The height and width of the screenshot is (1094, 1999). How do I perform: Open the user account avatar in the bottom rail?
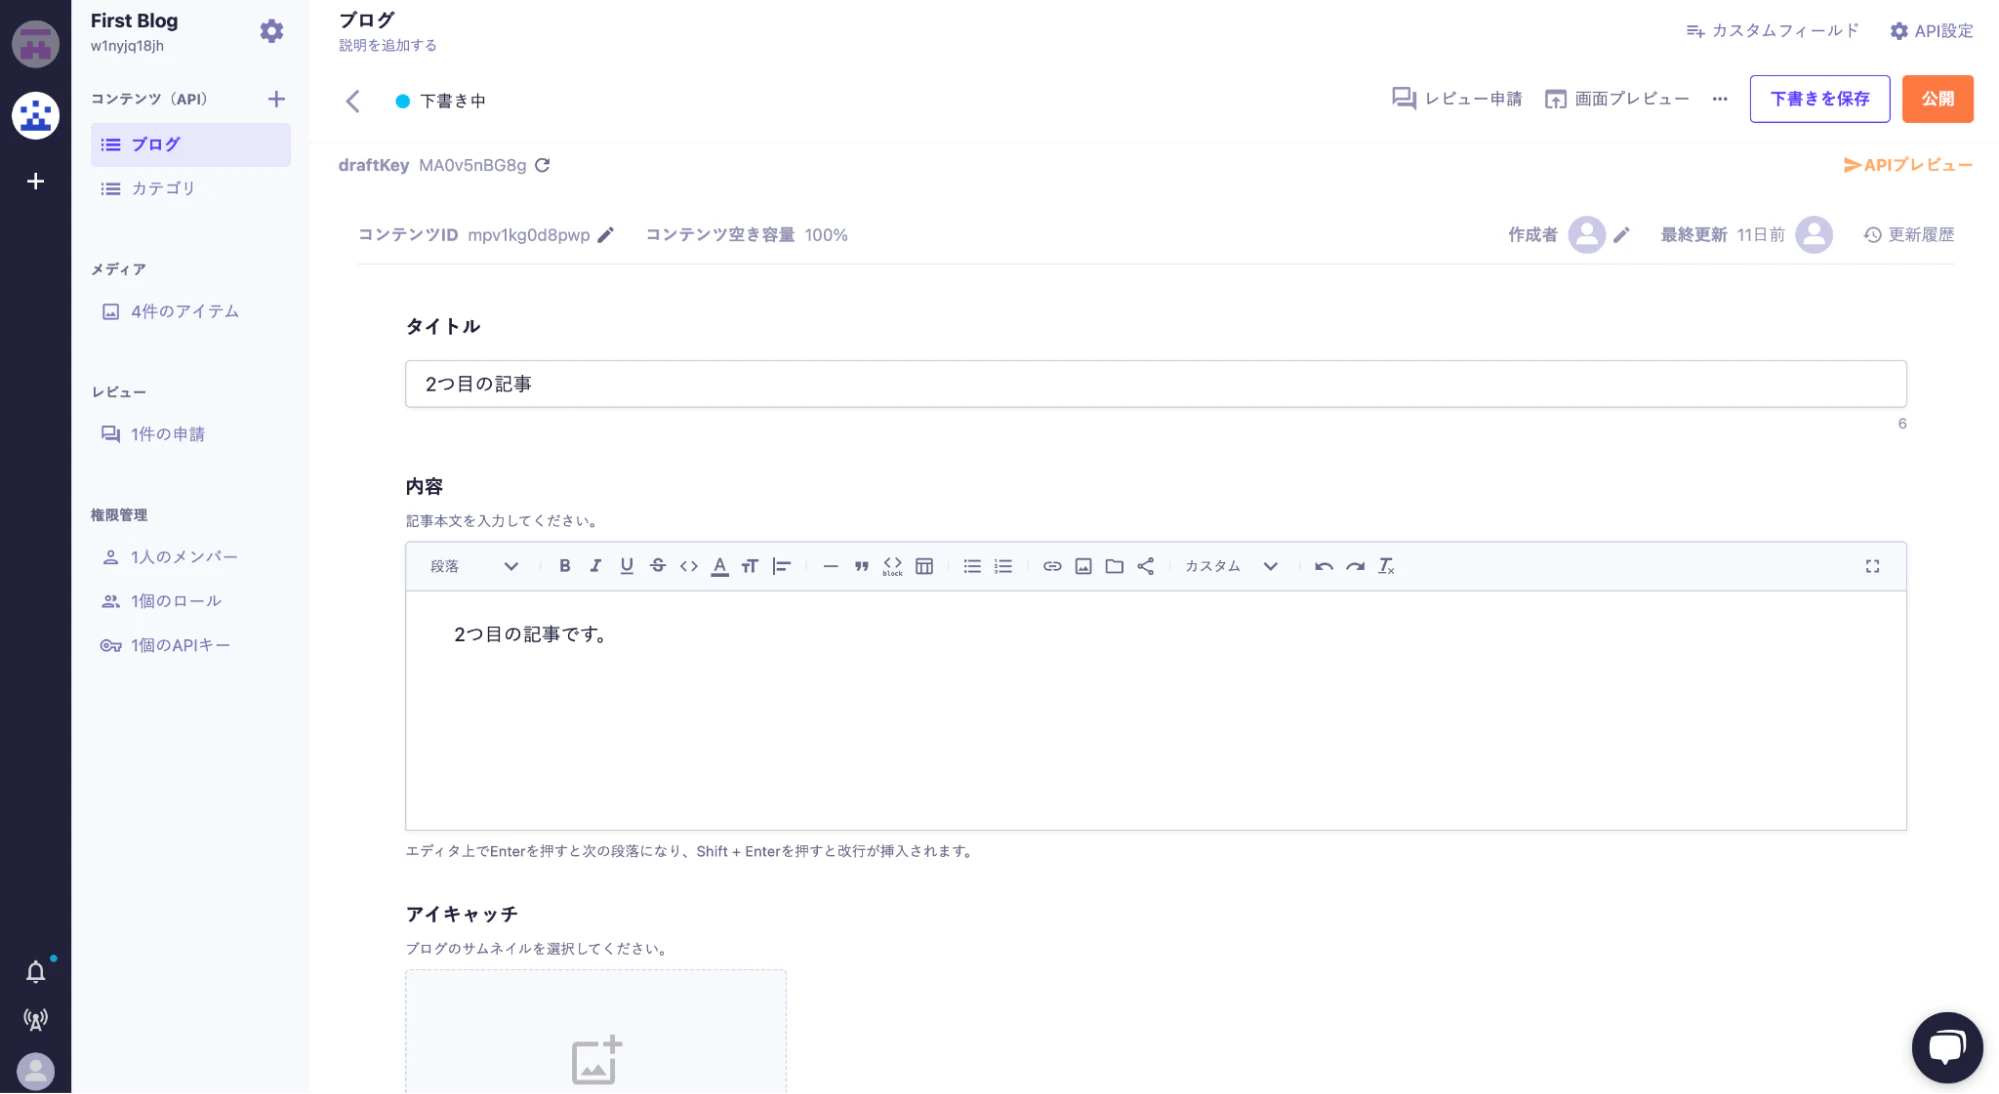[x=35, y=1071]
